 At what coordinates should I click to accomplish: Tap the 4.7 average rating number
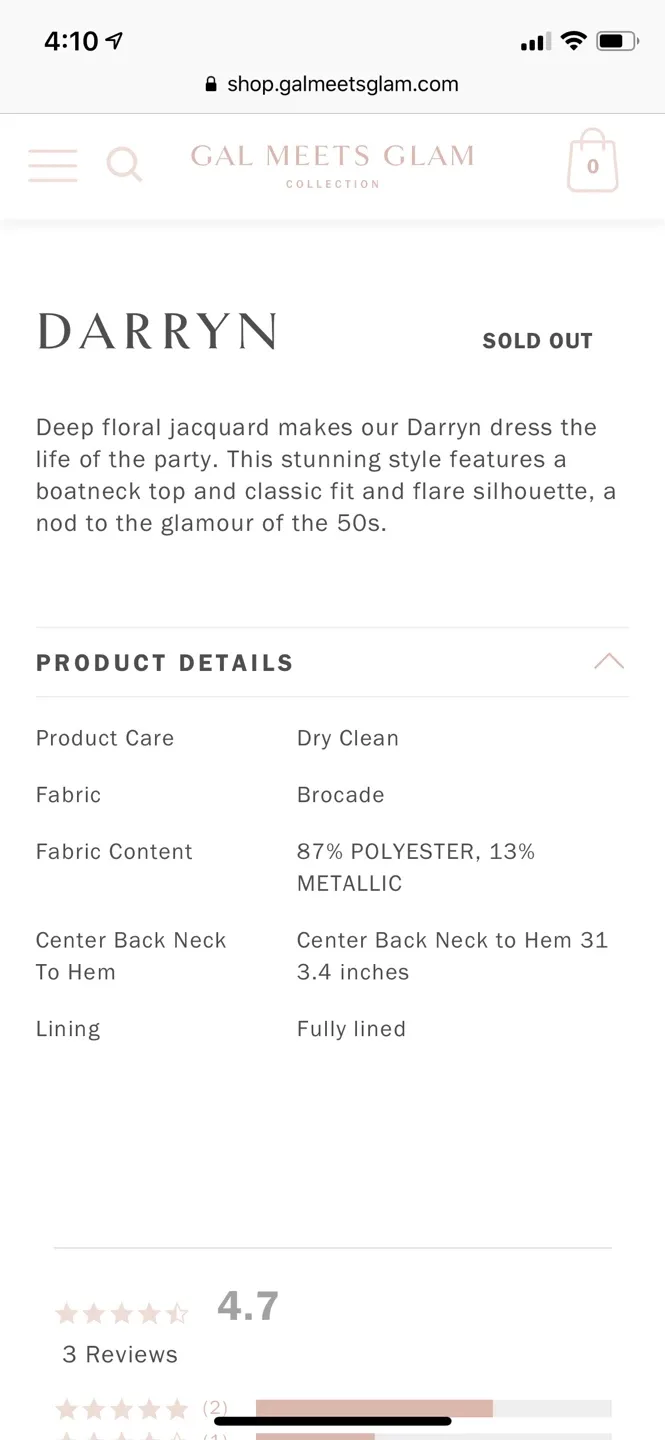246,1305
